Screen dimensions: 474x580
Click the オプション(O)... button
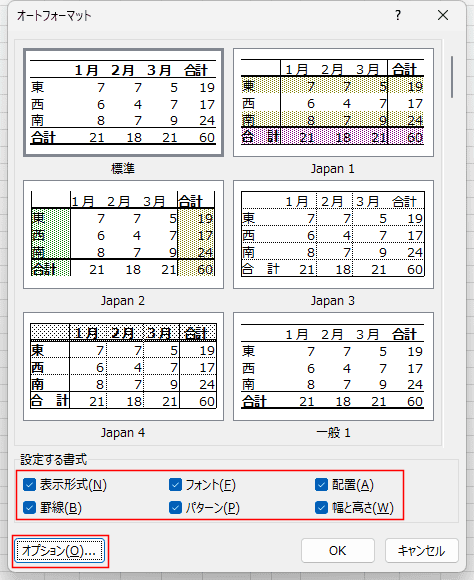pyautogui.click(x=60, y=551)
